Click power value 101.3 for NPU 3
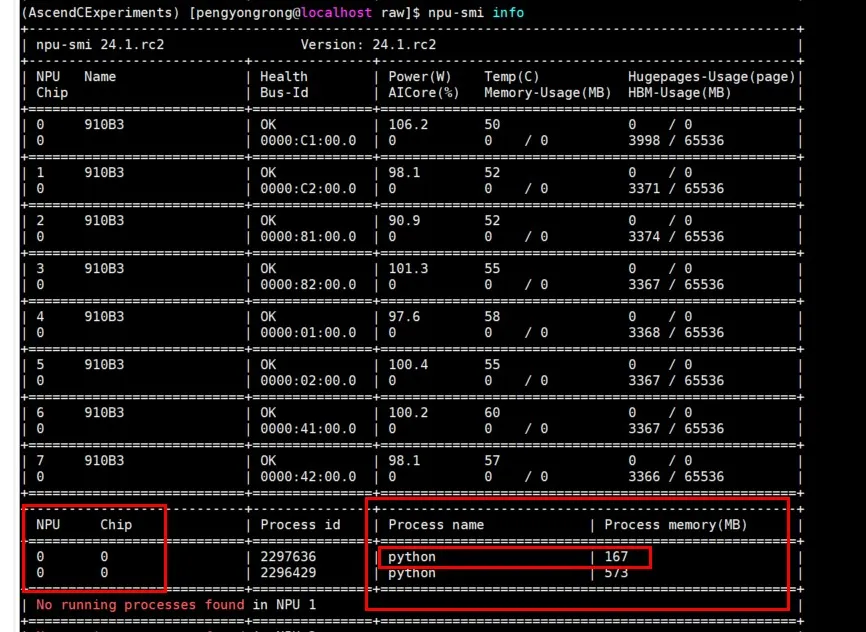The image size is (866, 632). coord(408,268)
